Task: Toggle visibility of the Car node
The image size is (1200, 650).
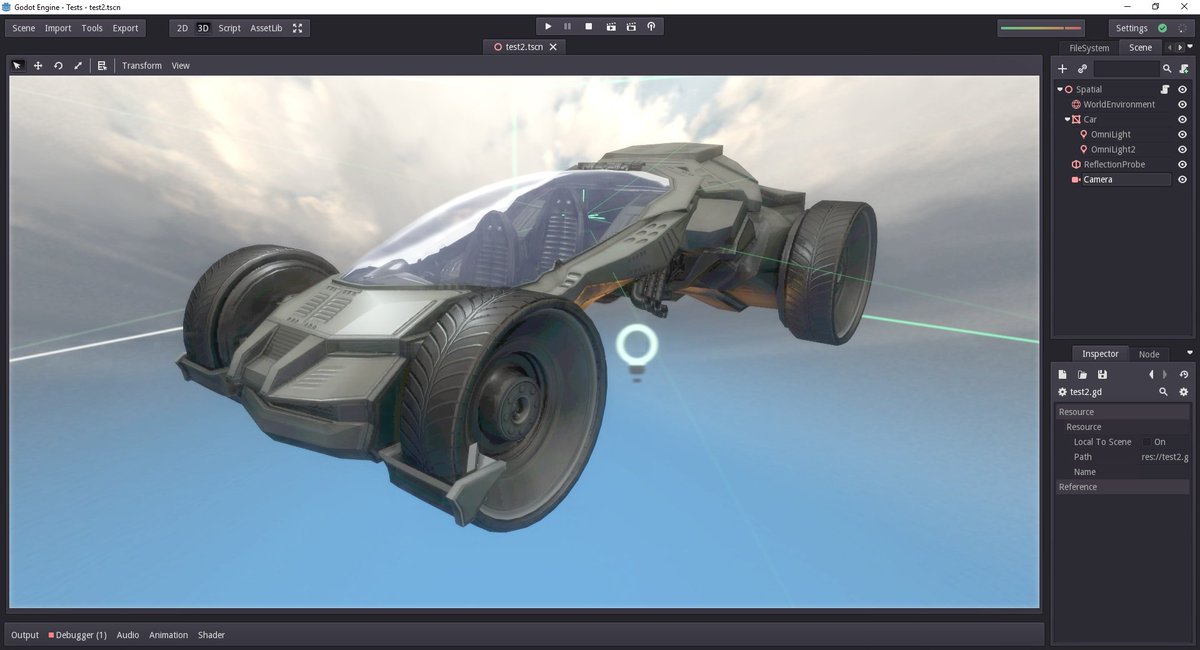Action: click(1183, 119)
